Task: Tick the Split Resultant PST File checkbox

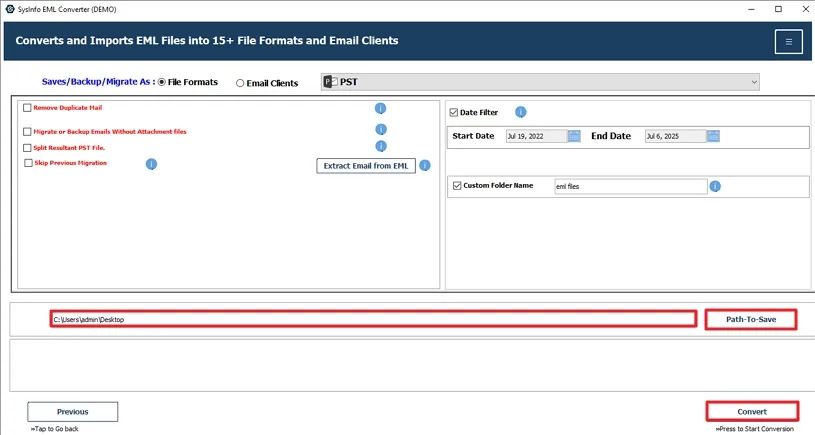Action: pyautogui.click(x=27, y=147)
